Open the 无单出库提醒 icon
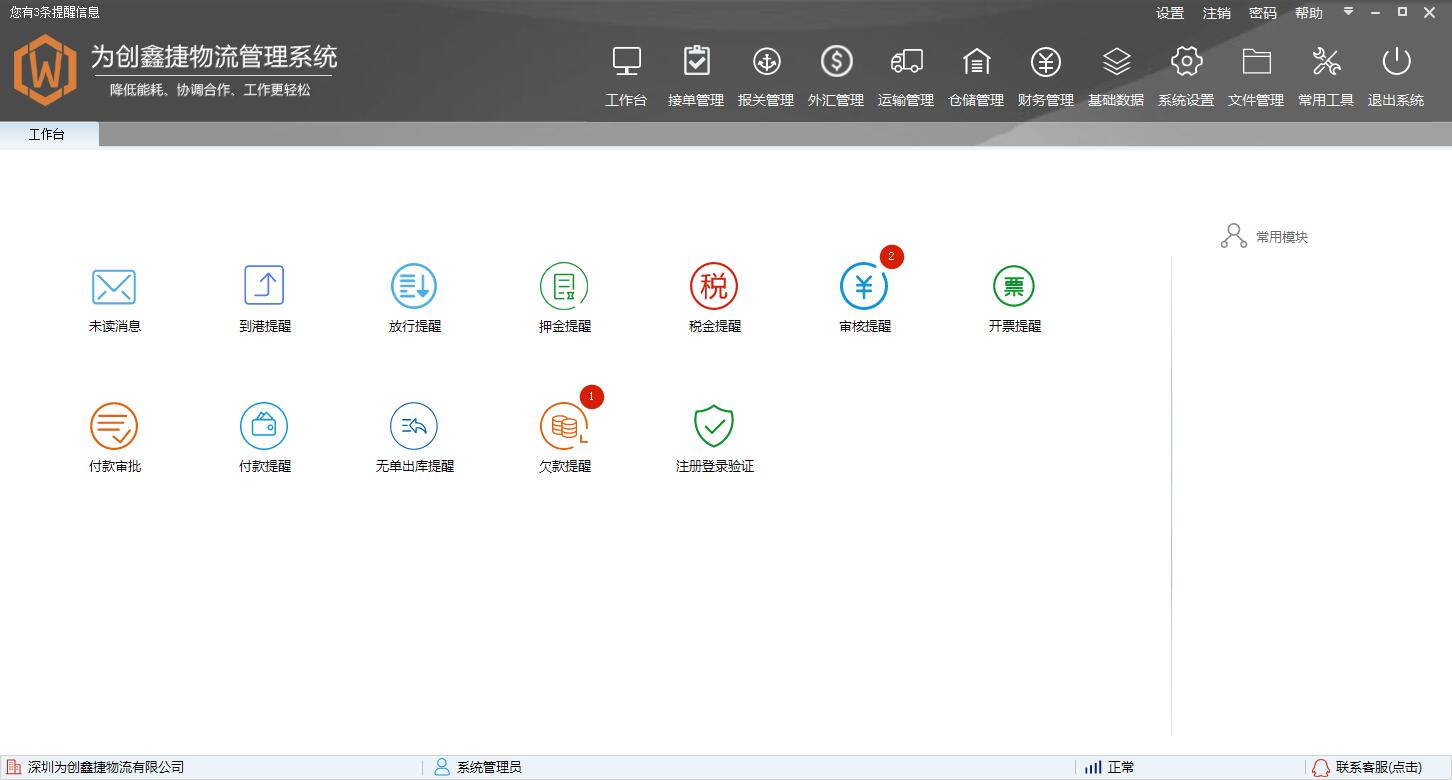This screenshot has width=1452, height=780. [x=414, y=426]
